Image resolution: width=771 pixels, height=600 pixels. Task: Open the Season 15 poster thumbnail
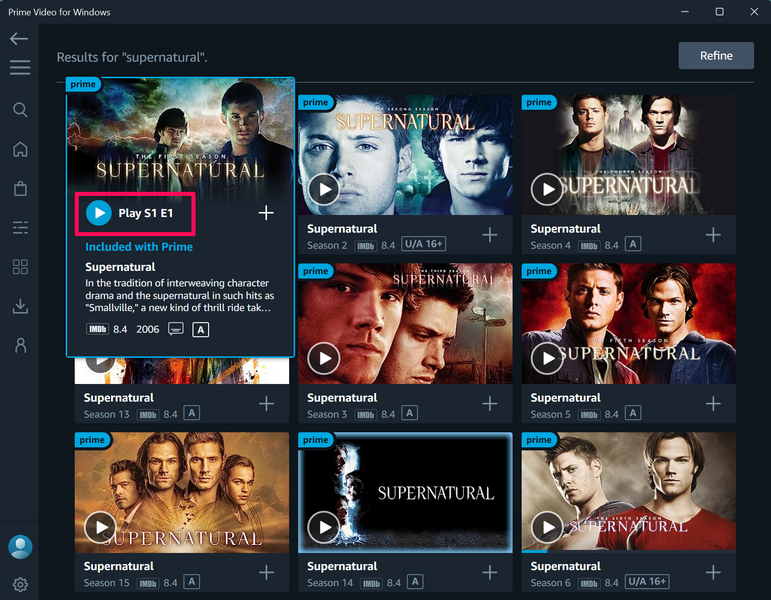182,492
